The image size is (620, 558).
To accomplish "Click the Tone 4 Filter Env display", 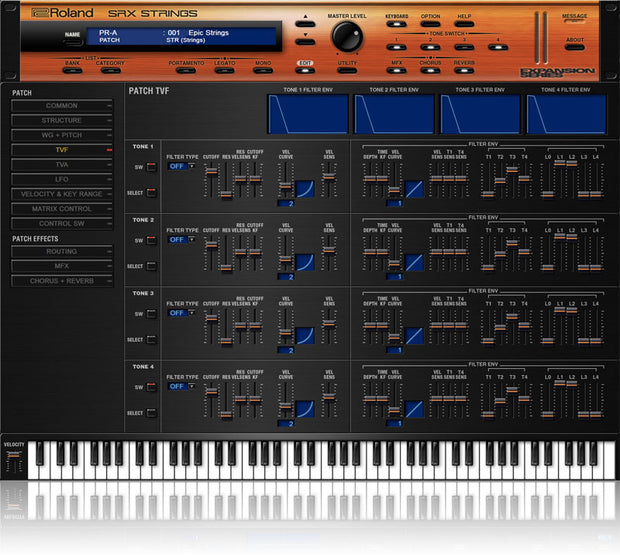I will [x=566, y=114].
